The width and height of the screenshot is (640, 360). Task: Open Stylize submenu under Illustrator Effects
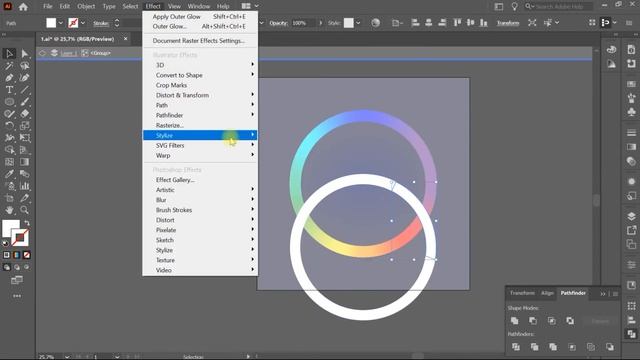[x=200, y=135]
